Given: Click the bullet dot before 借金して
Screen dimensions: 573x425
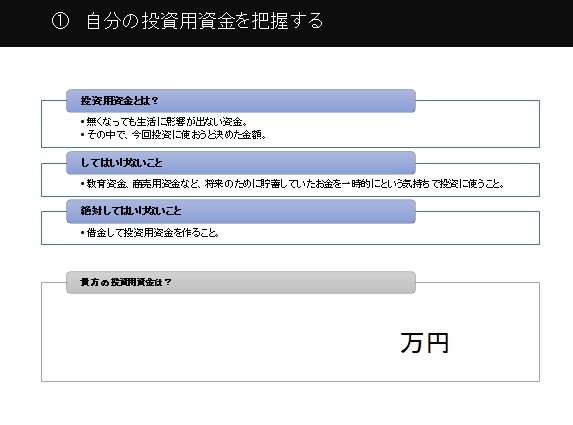Looking at the screenshot, I should [83, 233].
